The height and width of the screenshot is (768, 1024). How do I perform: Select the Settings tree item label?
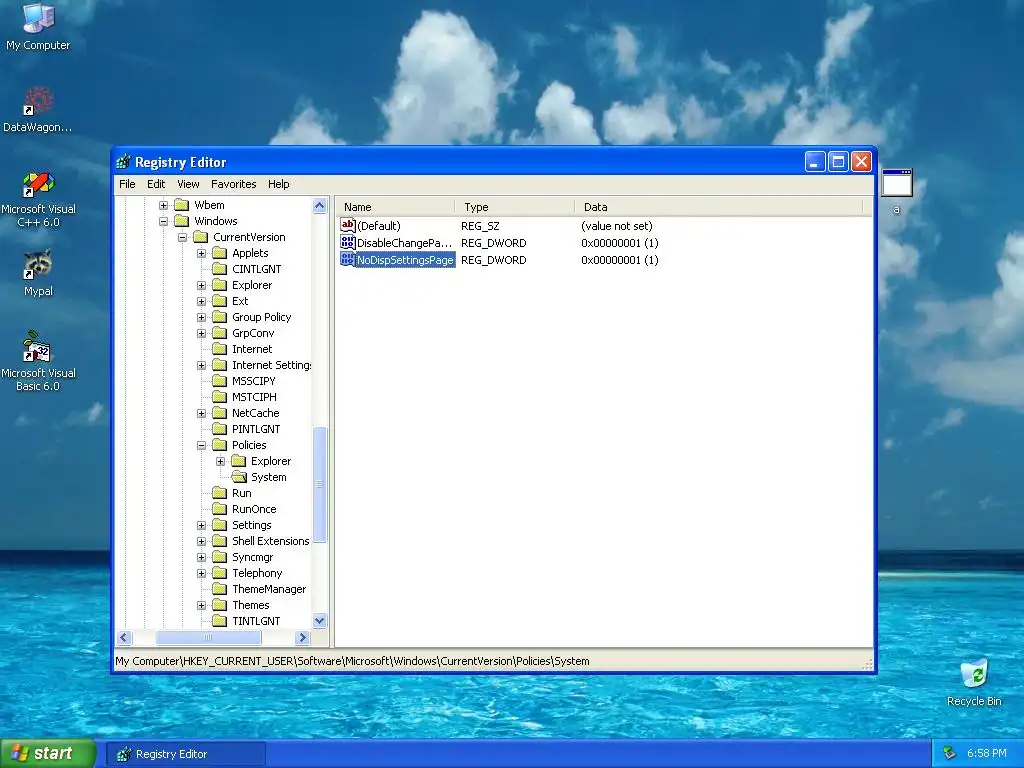click(x=251, y=525)
